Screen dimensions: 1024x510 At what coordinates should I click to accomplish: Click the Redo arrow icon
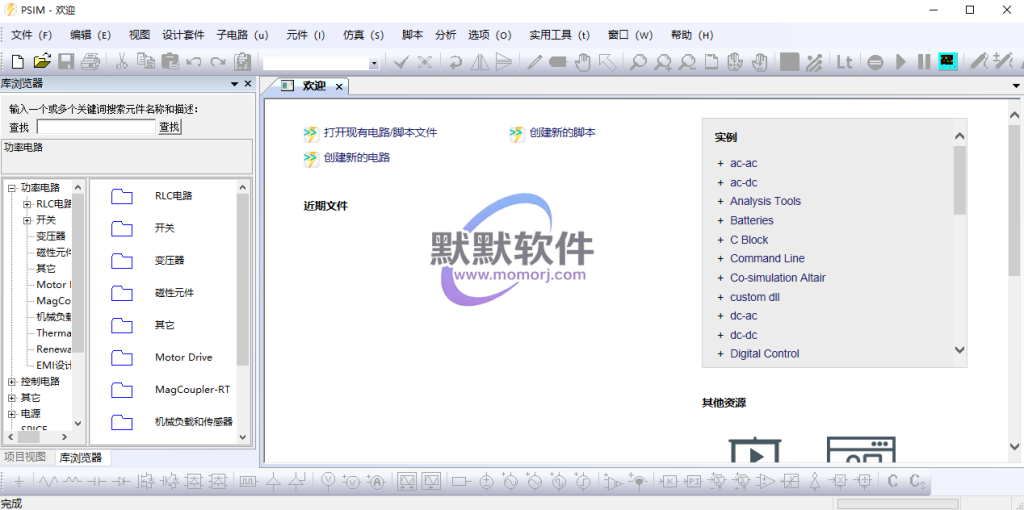tap(217, 62)
